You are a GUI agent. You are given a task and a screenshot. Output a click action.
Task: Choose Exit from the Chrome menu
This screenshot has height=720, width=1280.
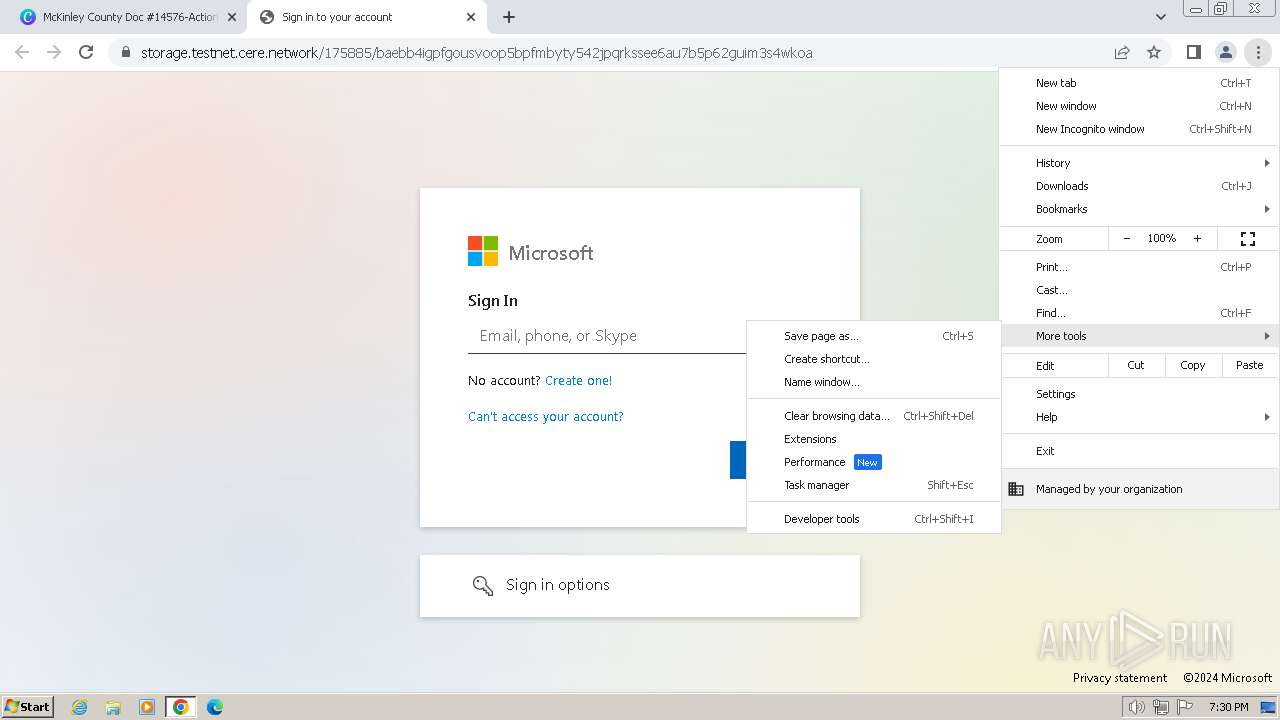(x=1139, y=451)
